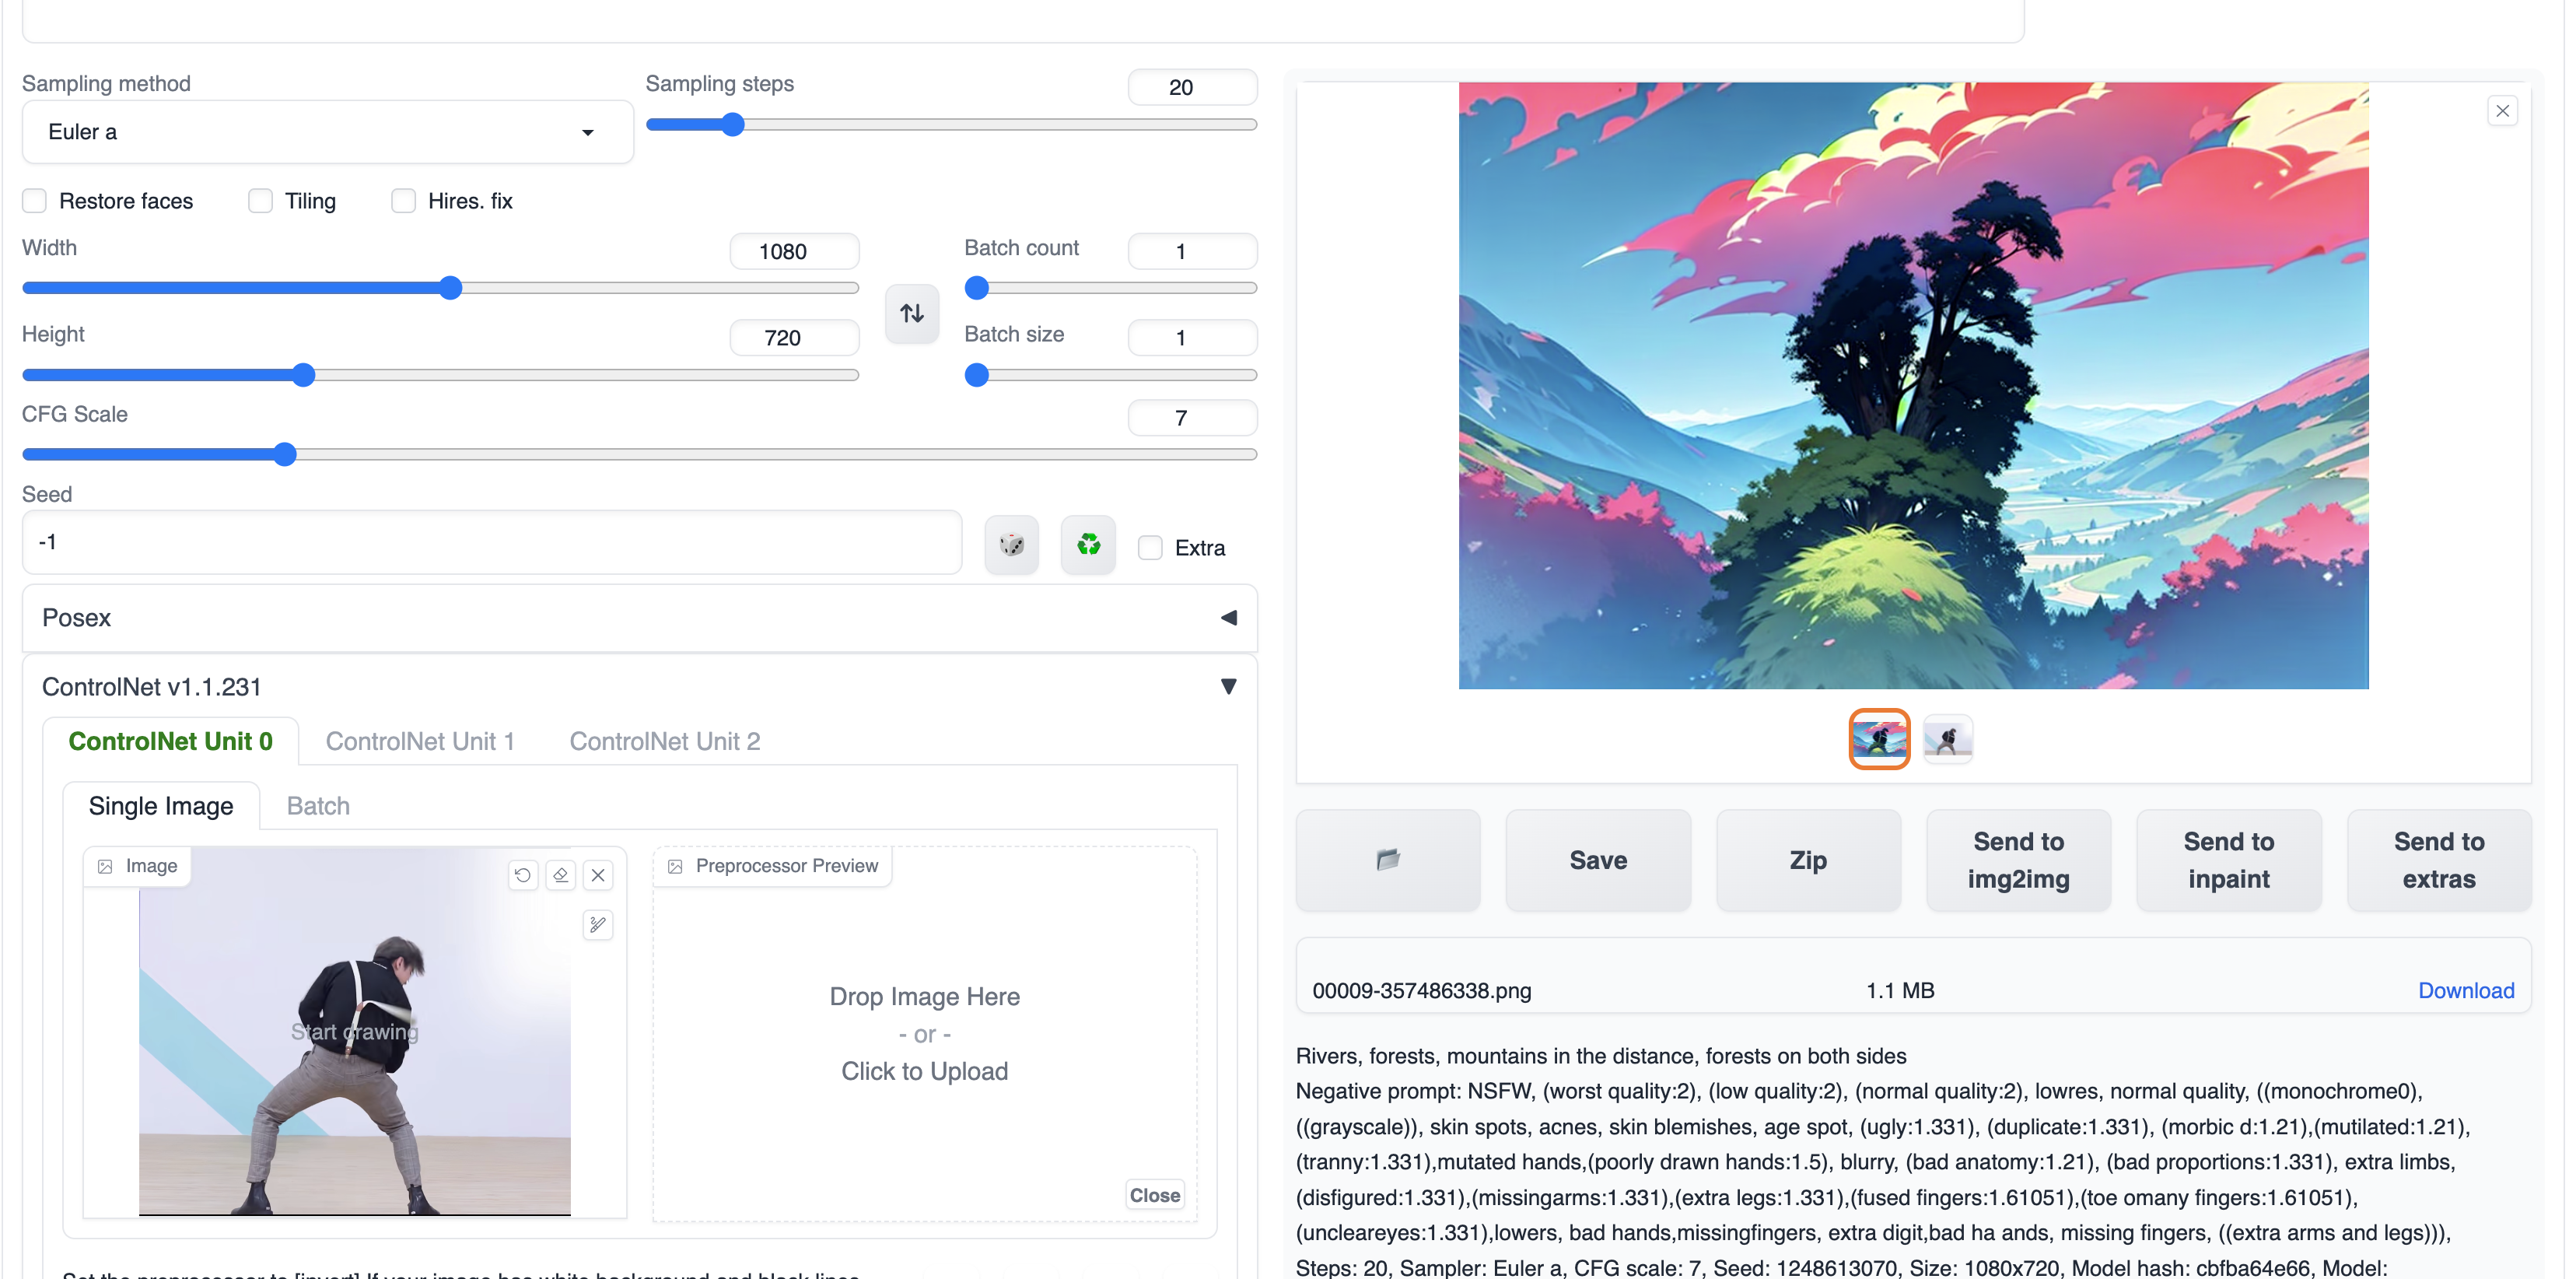2576x1279 pixels.
Task: Click the Height value field showing 720
Action: pyautogui.click(x=794, y=338)
